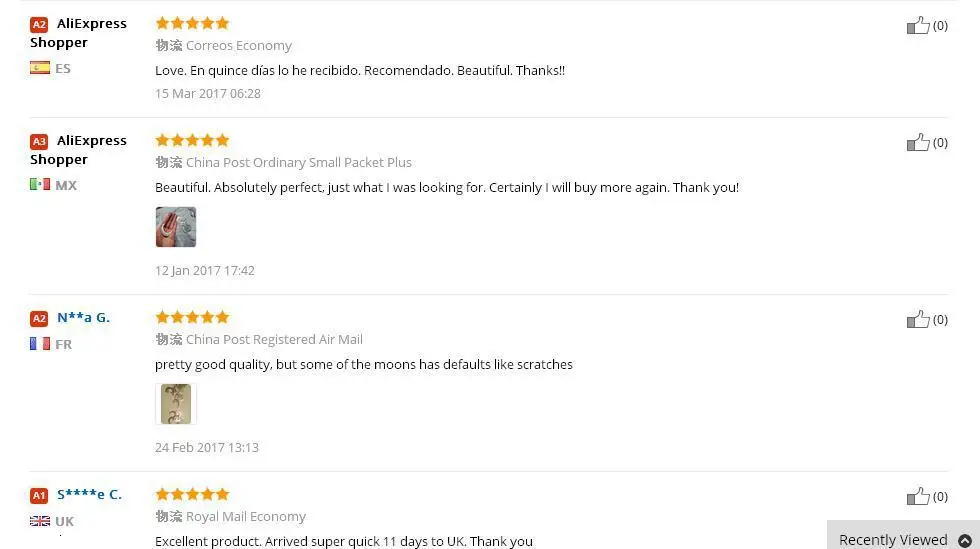Enlarge the moons photo in the FR review
Image resolution: width=980 pixels, height=549 pixels.
(x=176, y=404)
